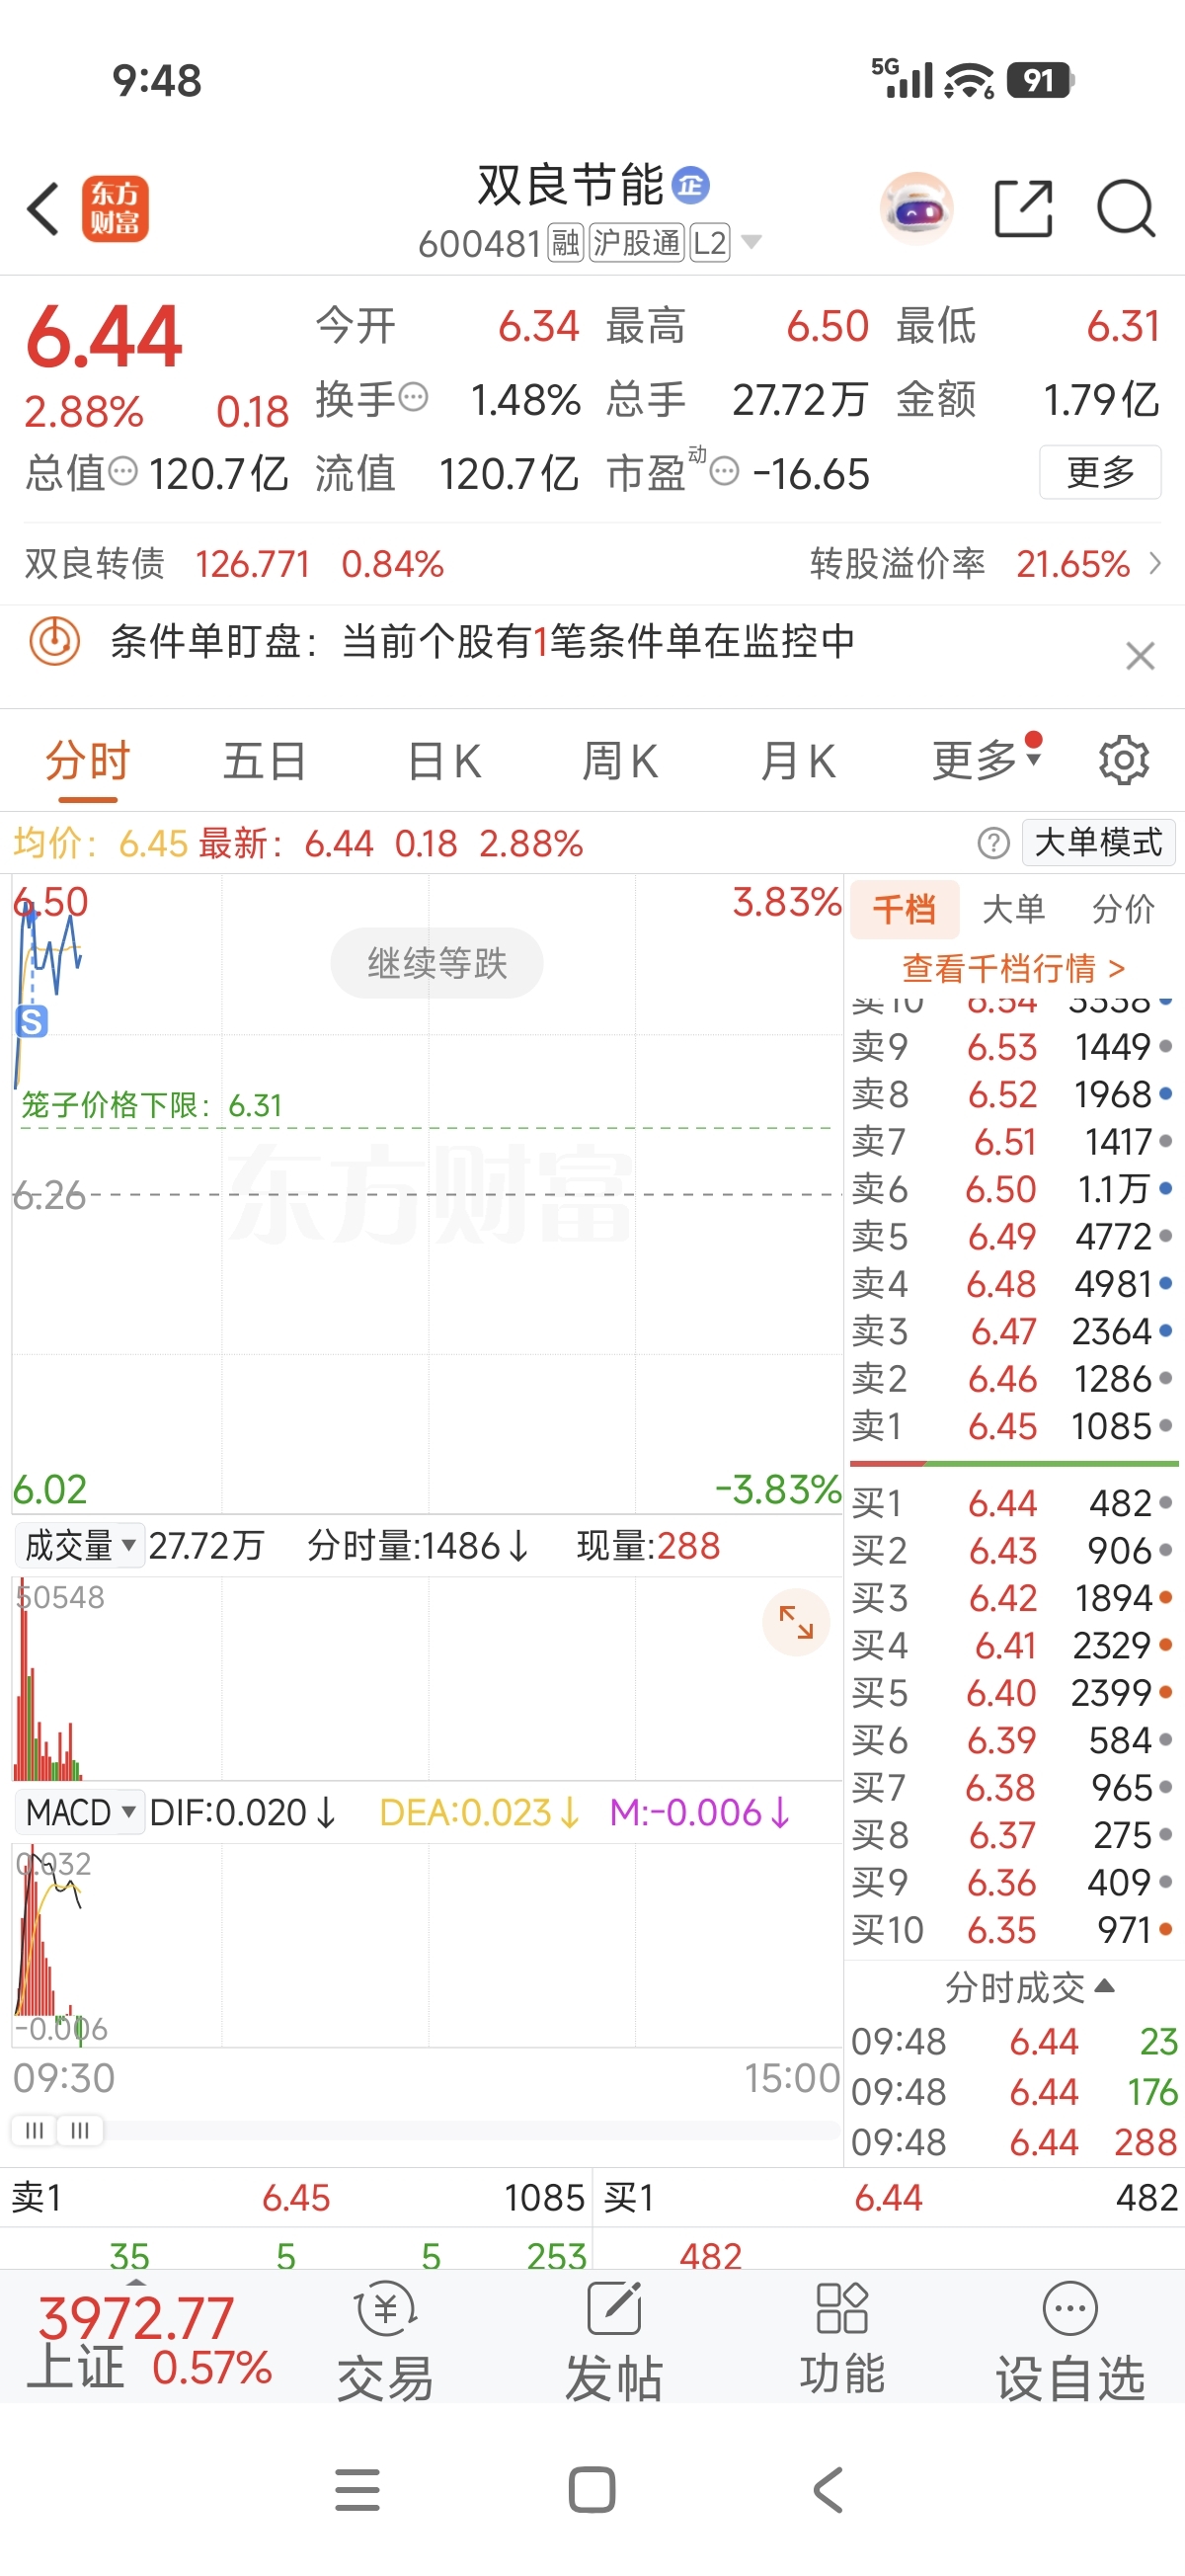Switch to the 周K tab

[x=620, y=761]
